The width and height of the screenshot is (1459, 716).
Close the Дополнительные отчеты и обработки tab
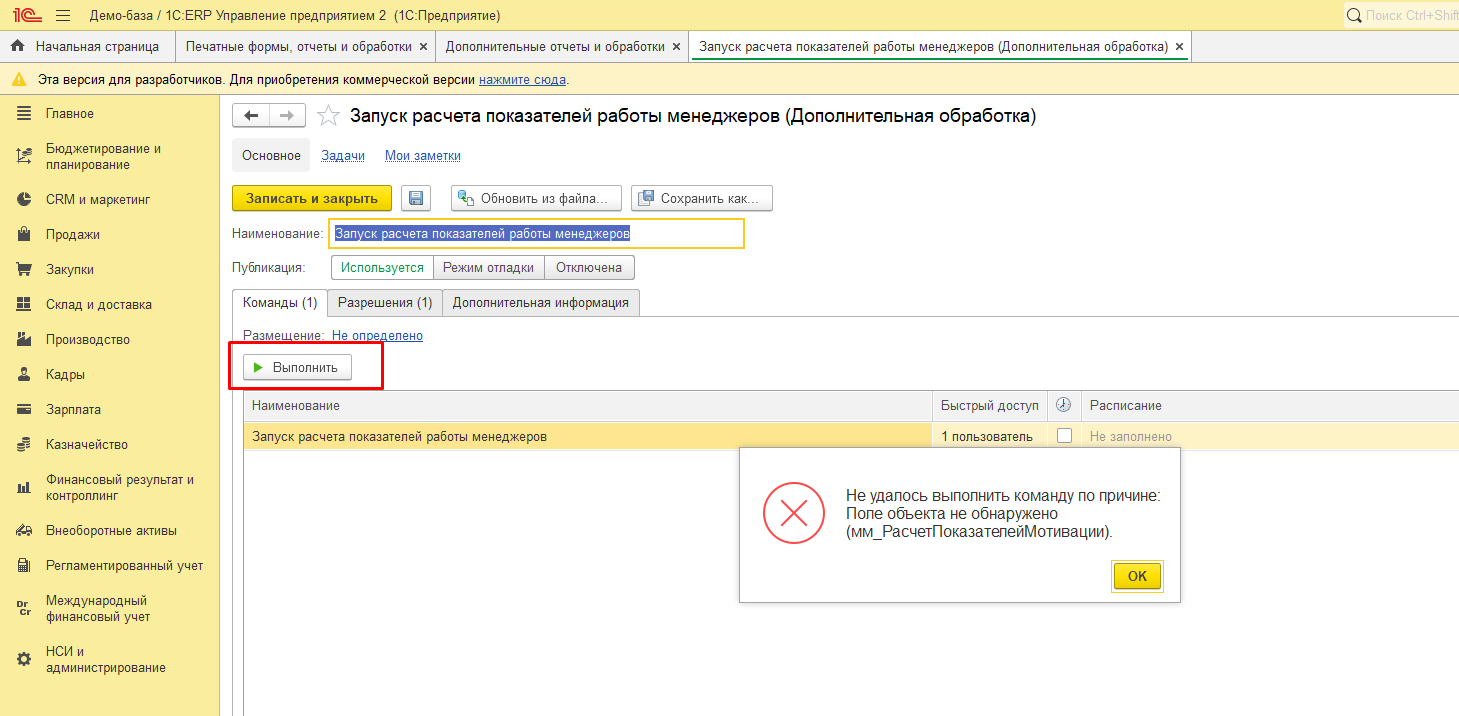[x=676, y=47]
